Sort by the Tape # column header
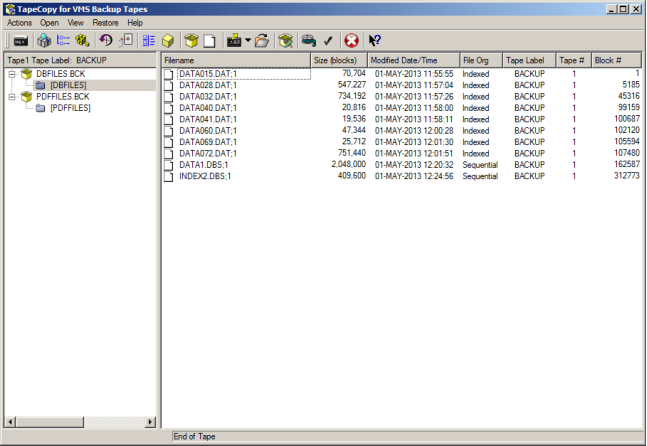The height and width of the screenshot is (446, 647). click(574, 60)
